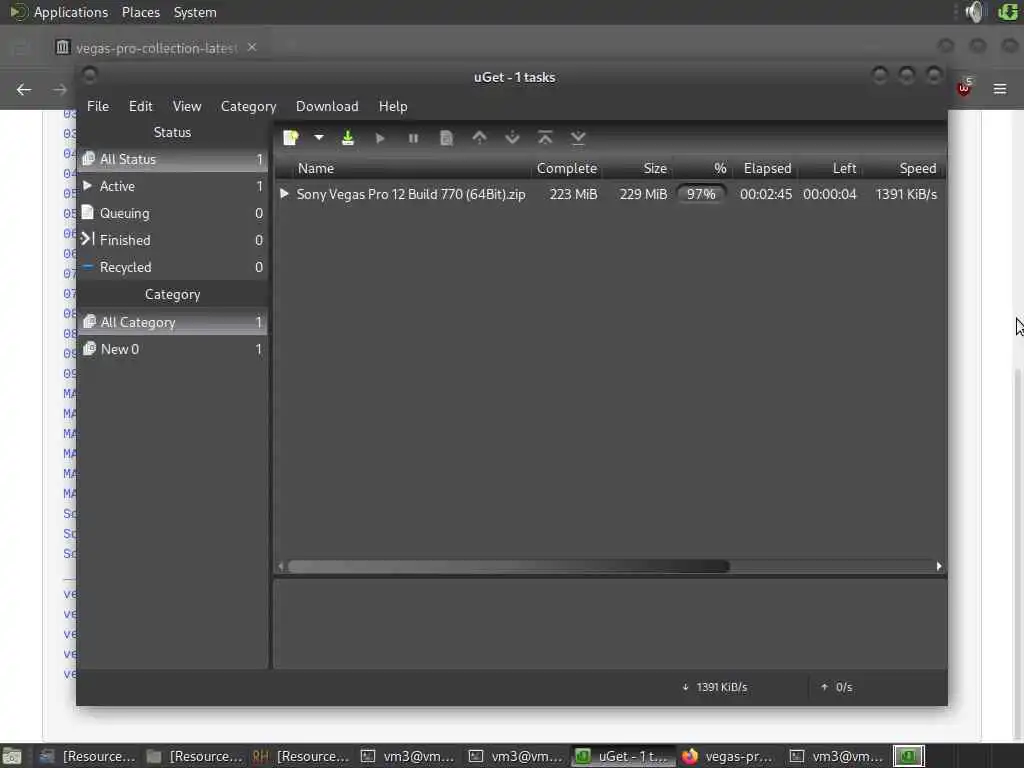This screenshot has width=1024, height=768.
Task: Open the Edit menu in uGet
Action: (140, 106)
